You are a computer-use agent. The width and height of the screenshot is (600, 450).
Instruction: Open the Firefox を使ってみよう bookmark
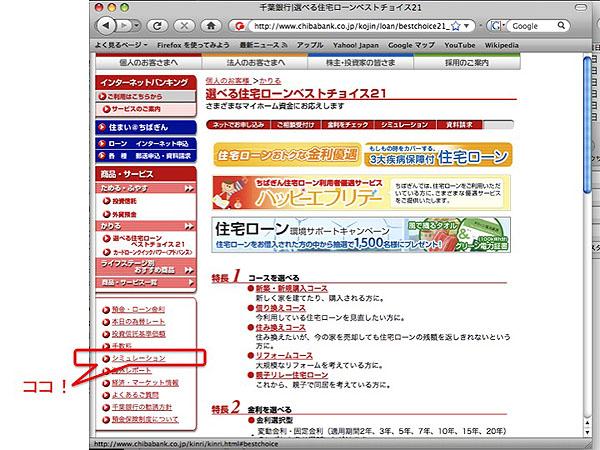click(x=193, y=45)
